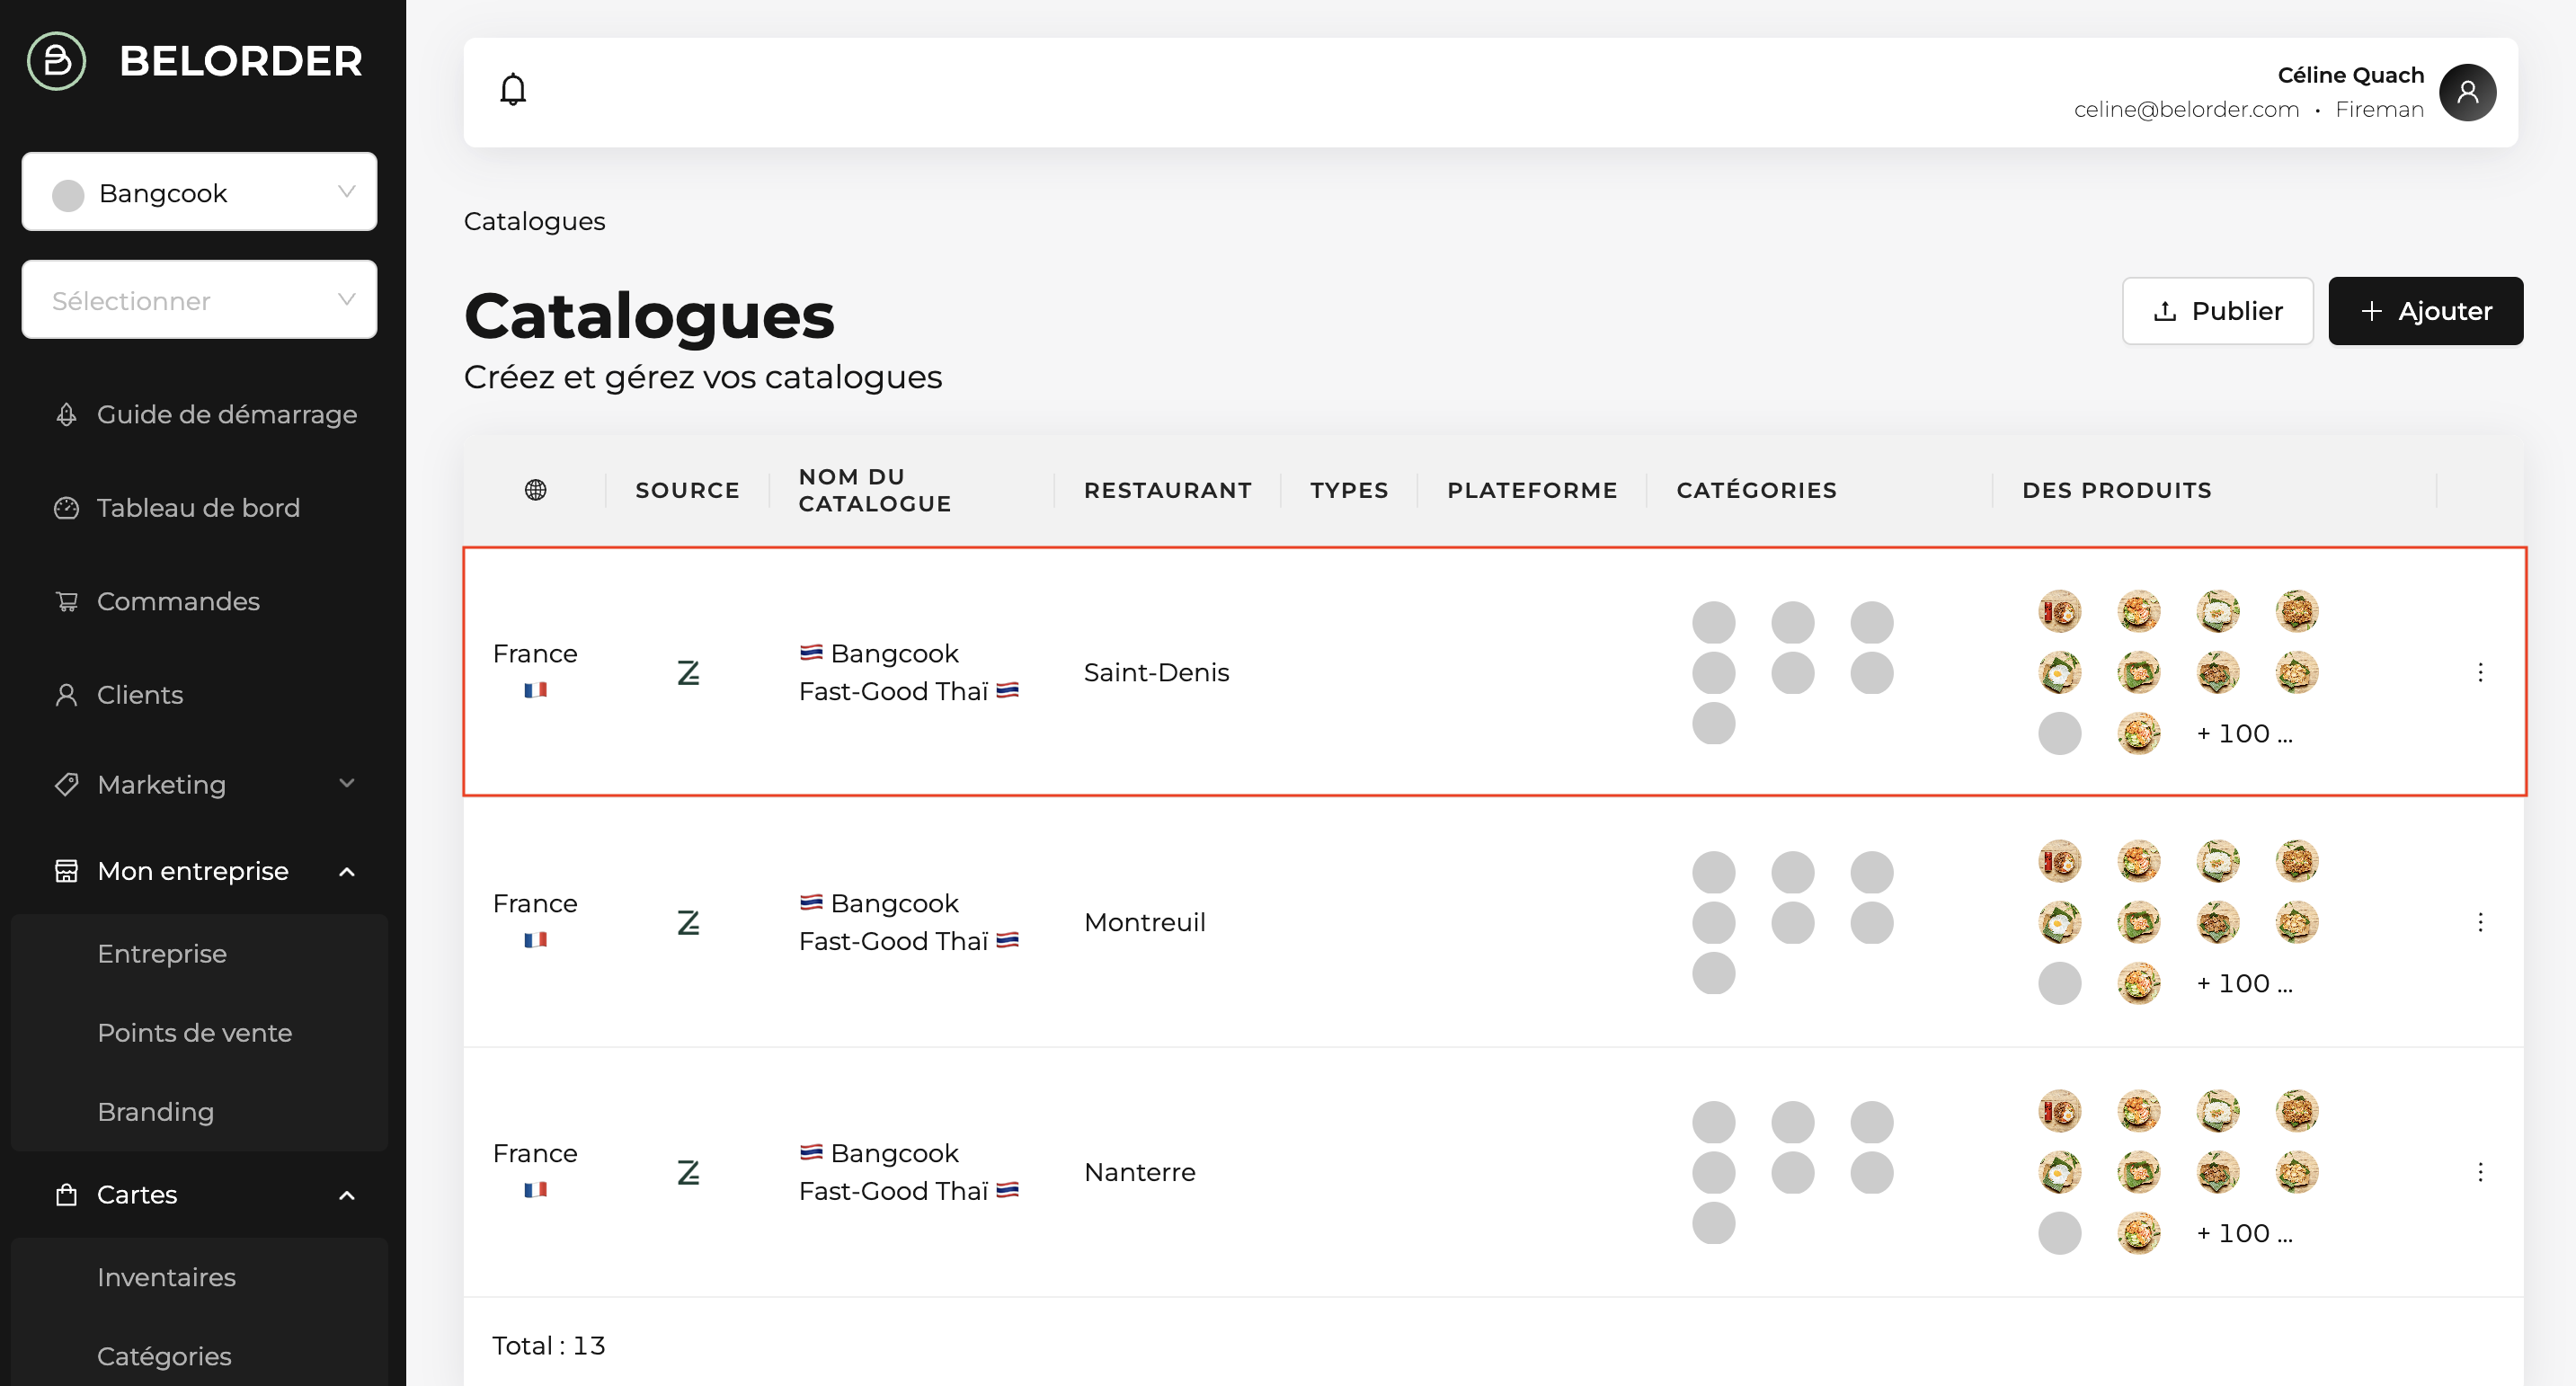2576x1386 pixels.
Task: Click the Publier button
Action: (x=2217, y=311)
